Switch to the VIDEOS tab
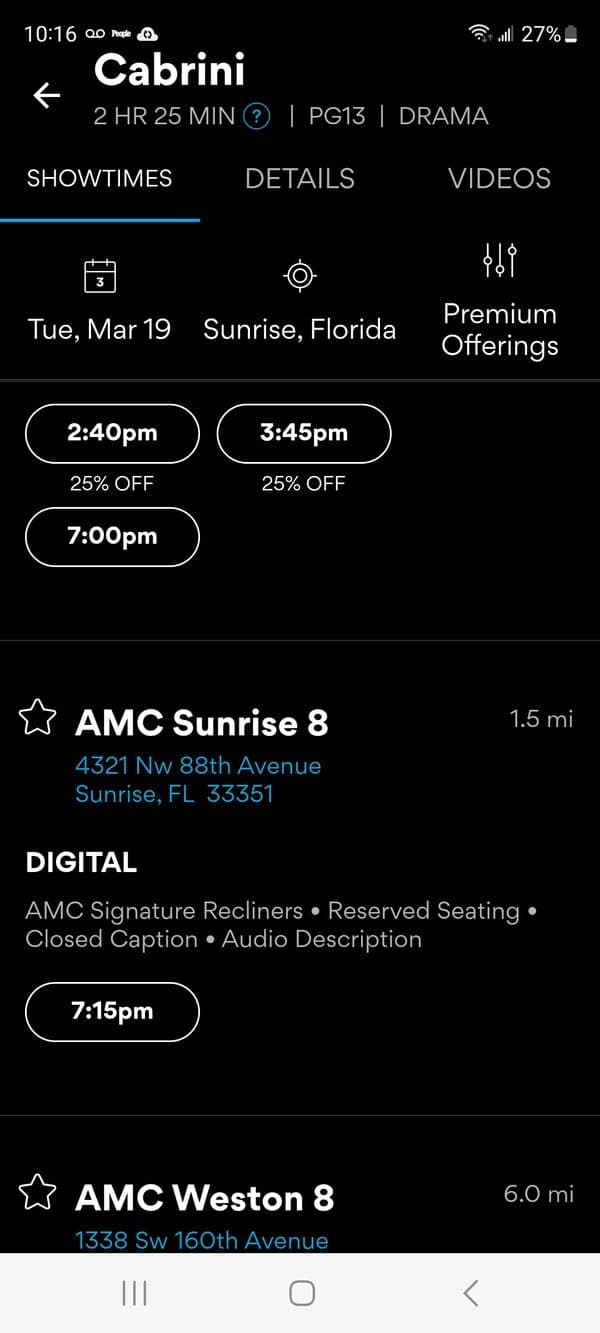 (x=499, y=179)
